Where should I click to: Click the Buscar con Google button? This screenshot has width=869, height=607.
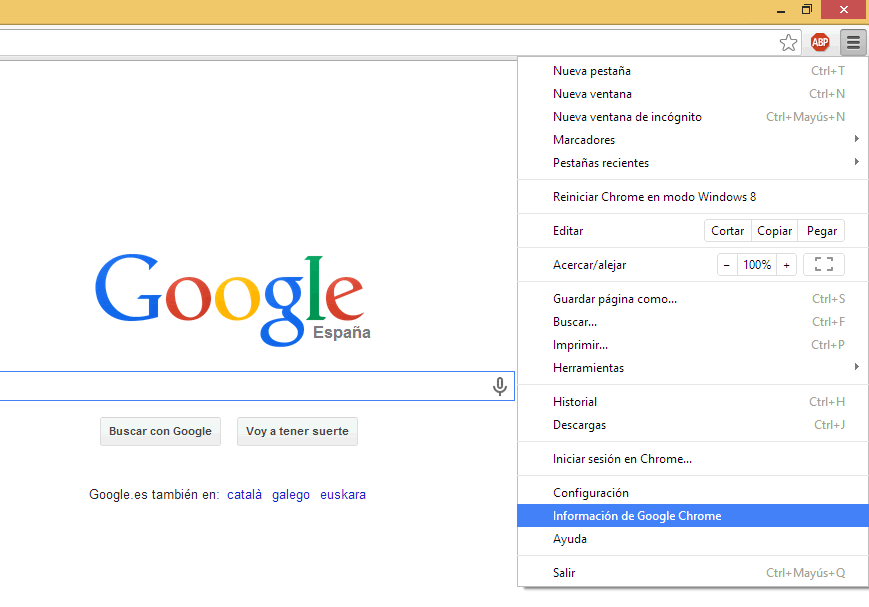(x=160, y=431)
